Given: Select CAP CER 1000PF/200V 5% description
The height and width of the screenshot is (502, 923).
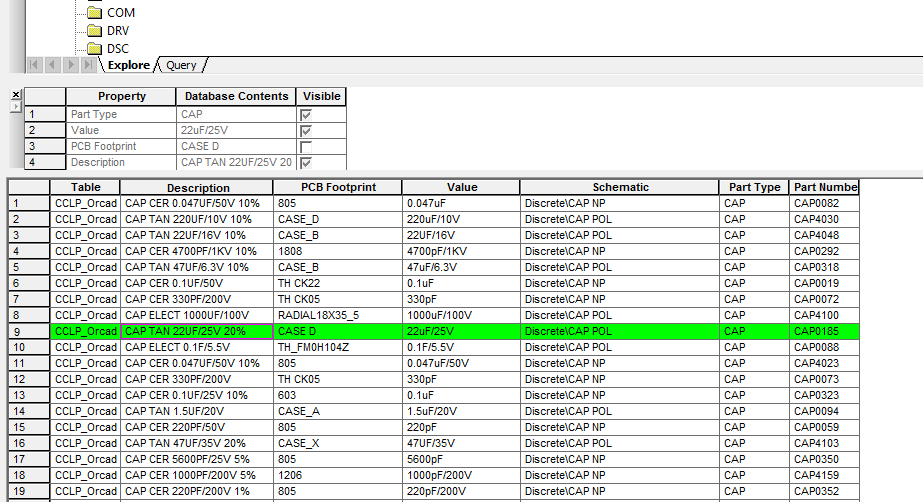Looking at the screenshot, I should (197, 475).
